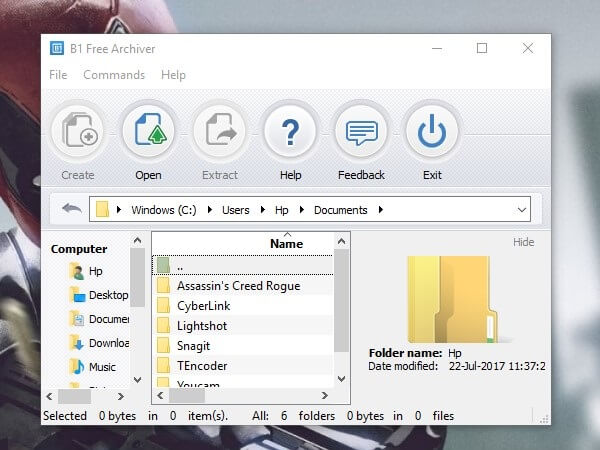The height and width of the screenshot is (450, 600).
Task: Click the B1 Free Archiver title icon
Action: pyautogui.click(x=57, y=49)
